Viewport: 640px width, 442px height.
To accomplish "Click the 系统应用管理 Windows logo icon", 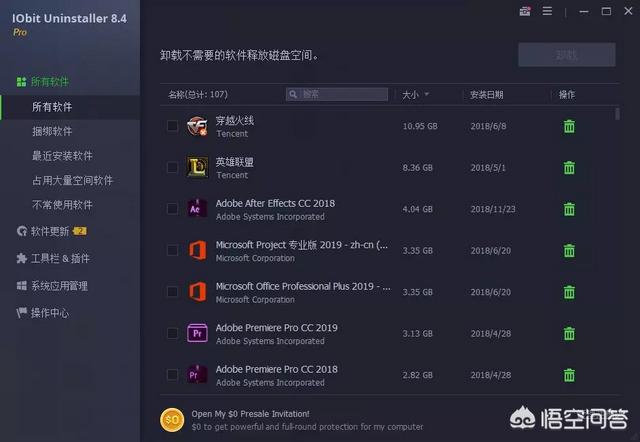I will click(22, 286).
